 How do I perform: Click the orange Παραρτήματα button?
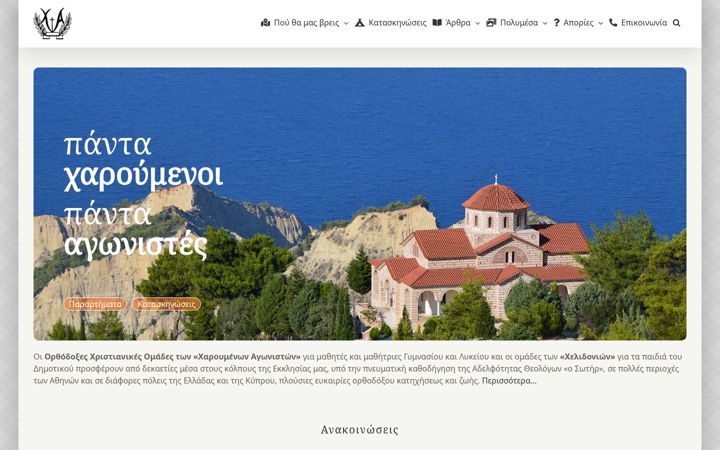[95, 304]
